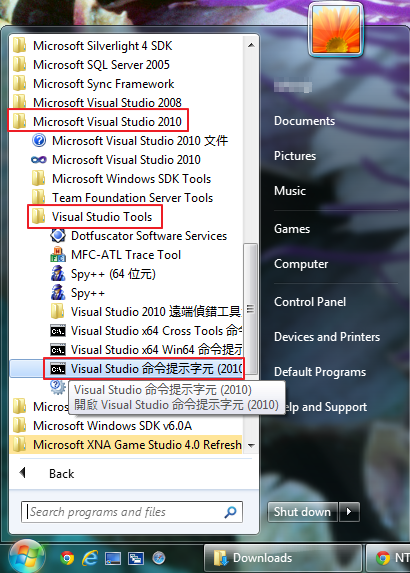Click the MFC-ATL Trace Tool label
Screen dimensions: 410x573
coord(126,255)
